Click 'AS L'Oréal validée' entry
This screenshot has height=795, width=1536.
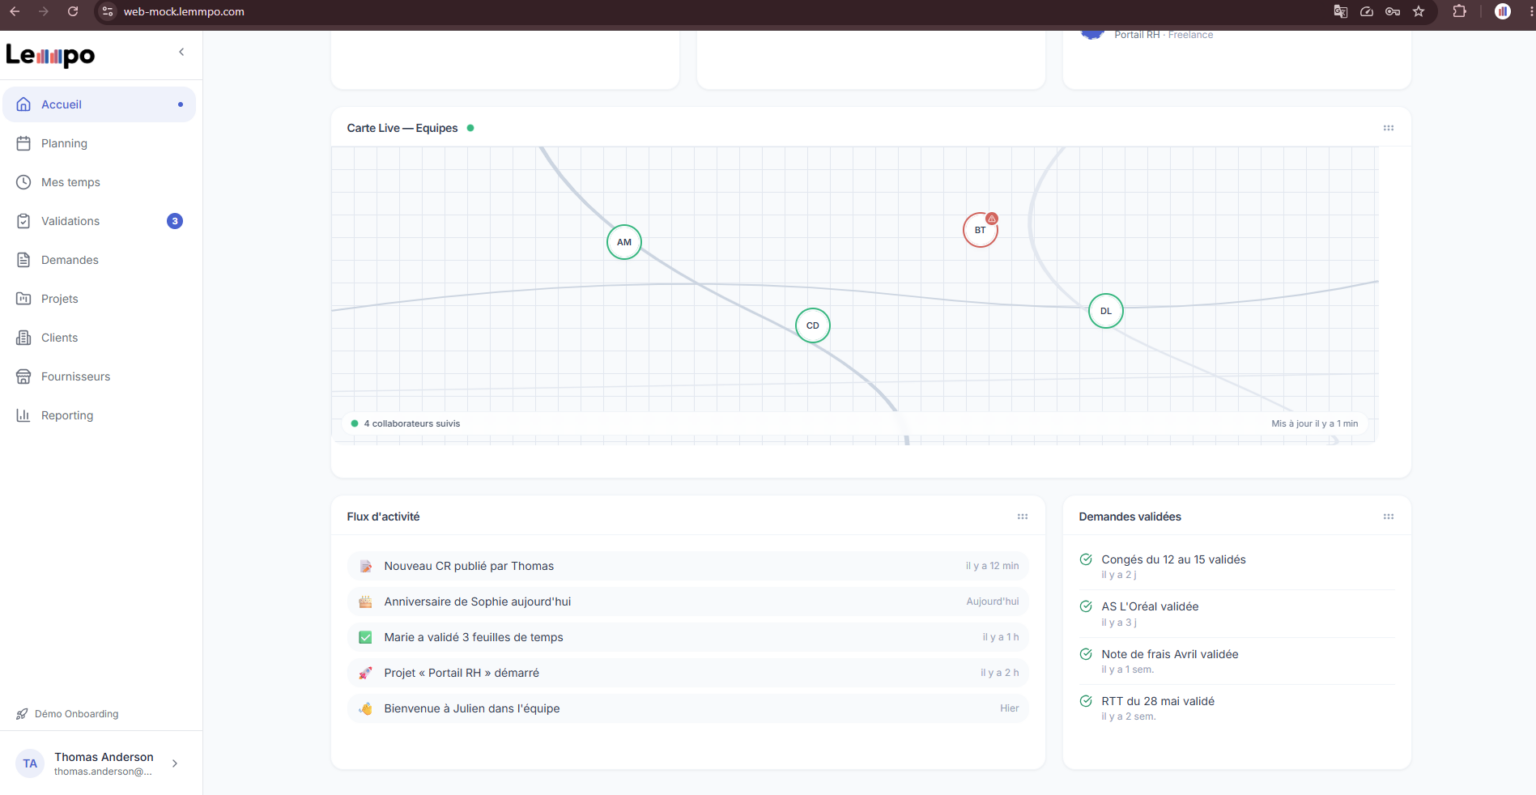(1237, 614)
